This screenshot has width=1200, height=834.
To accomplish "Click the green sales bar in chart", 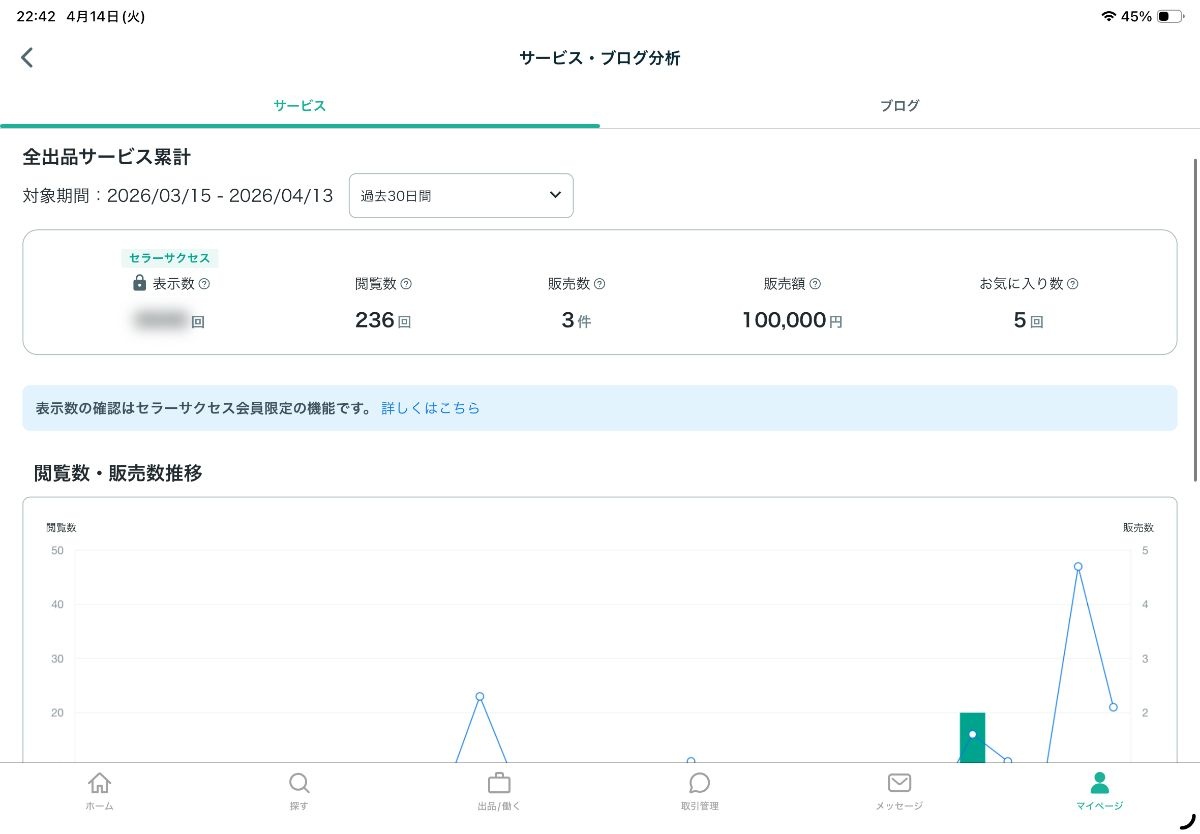I will pyautogui.click(x=972, y=738).
